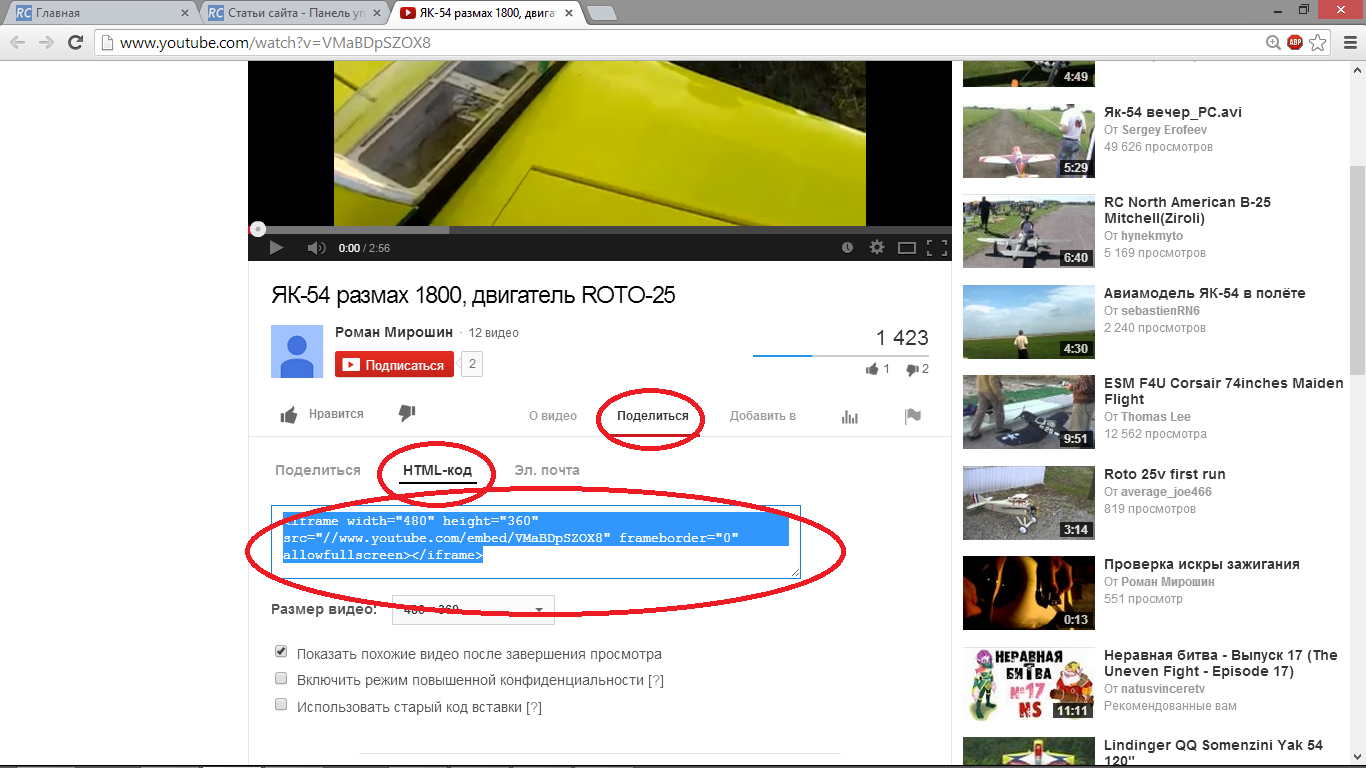Click the red Подписаться button

coord(394,365)
